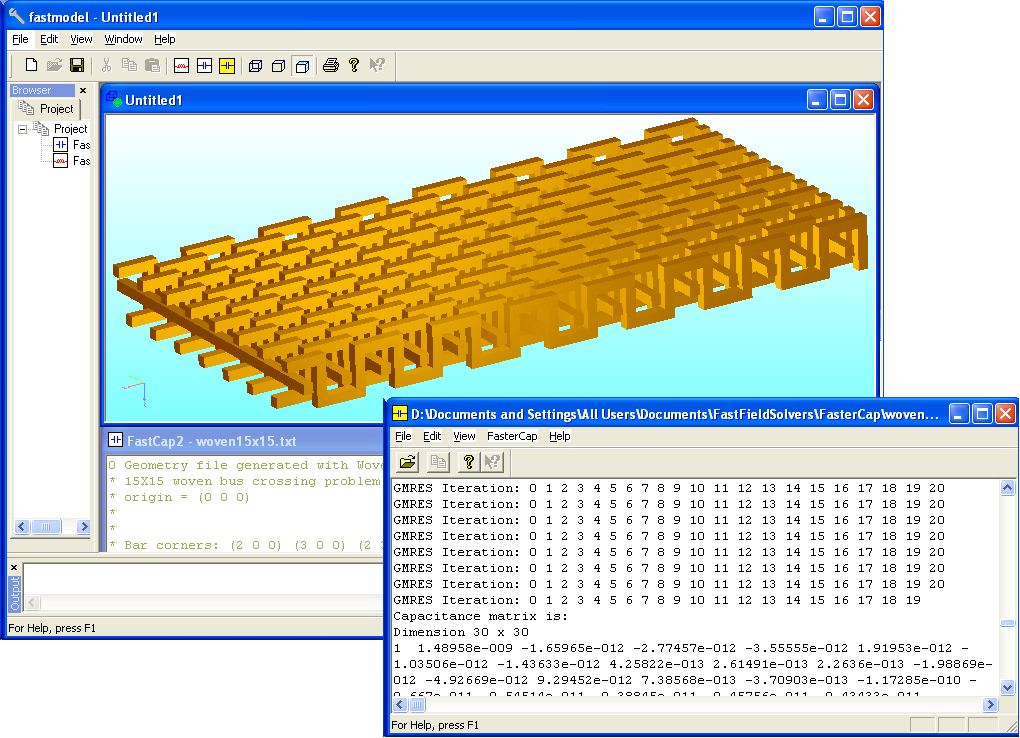
Task: Open the FasterCap menu
Action: [x=511, y=436]
